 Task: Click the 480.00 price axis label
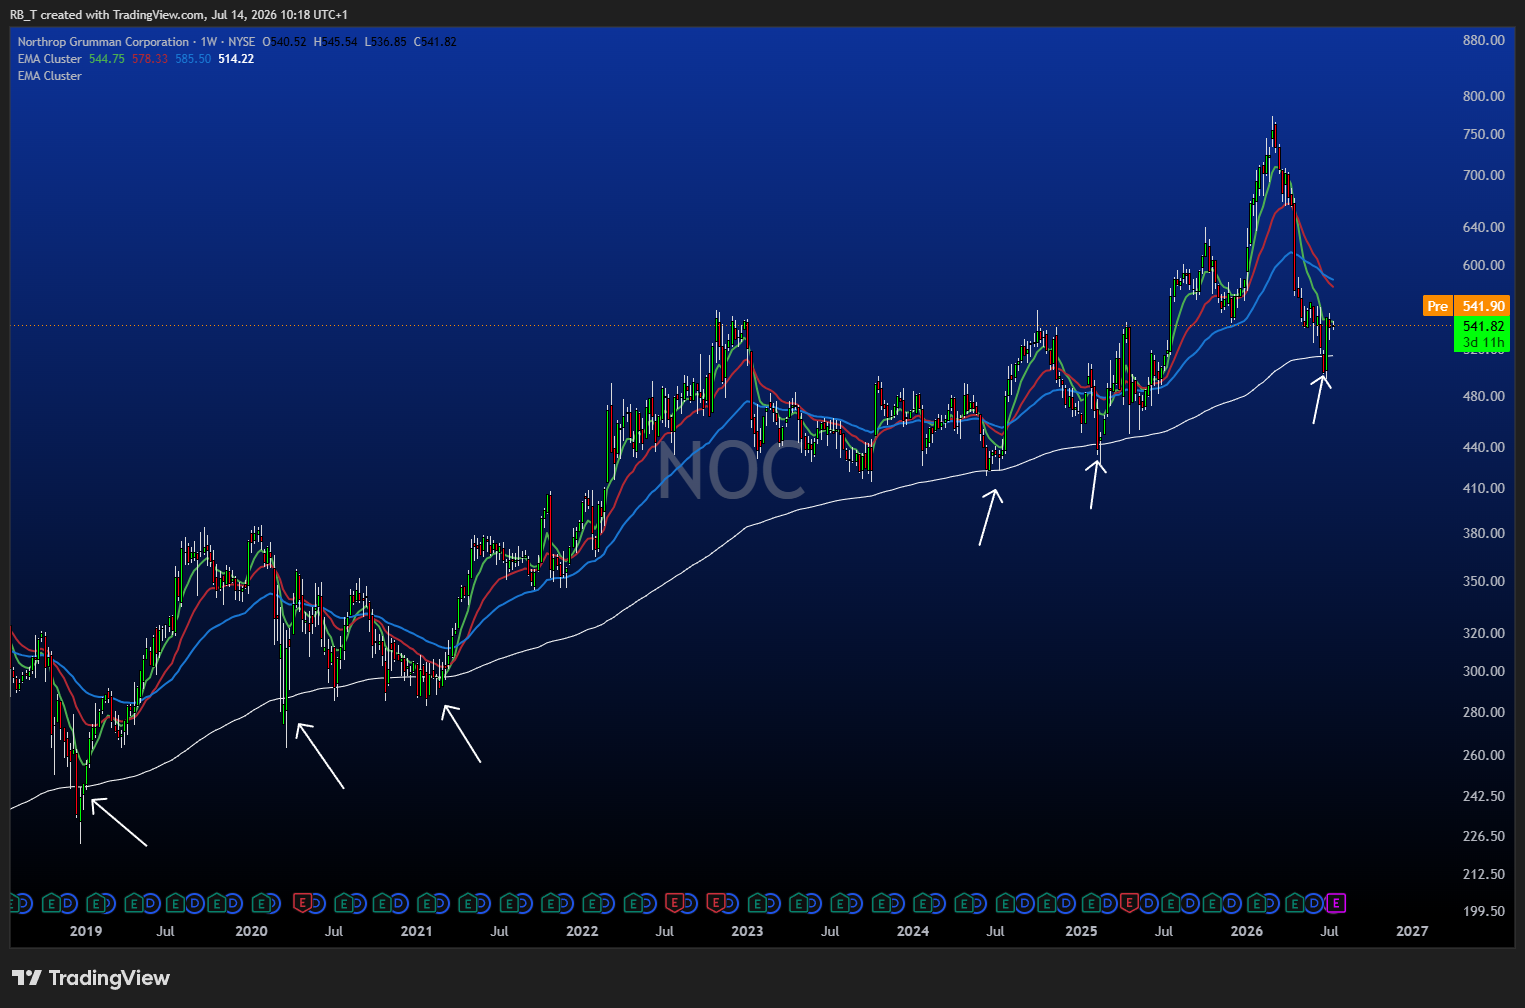tap(1483, 397)
